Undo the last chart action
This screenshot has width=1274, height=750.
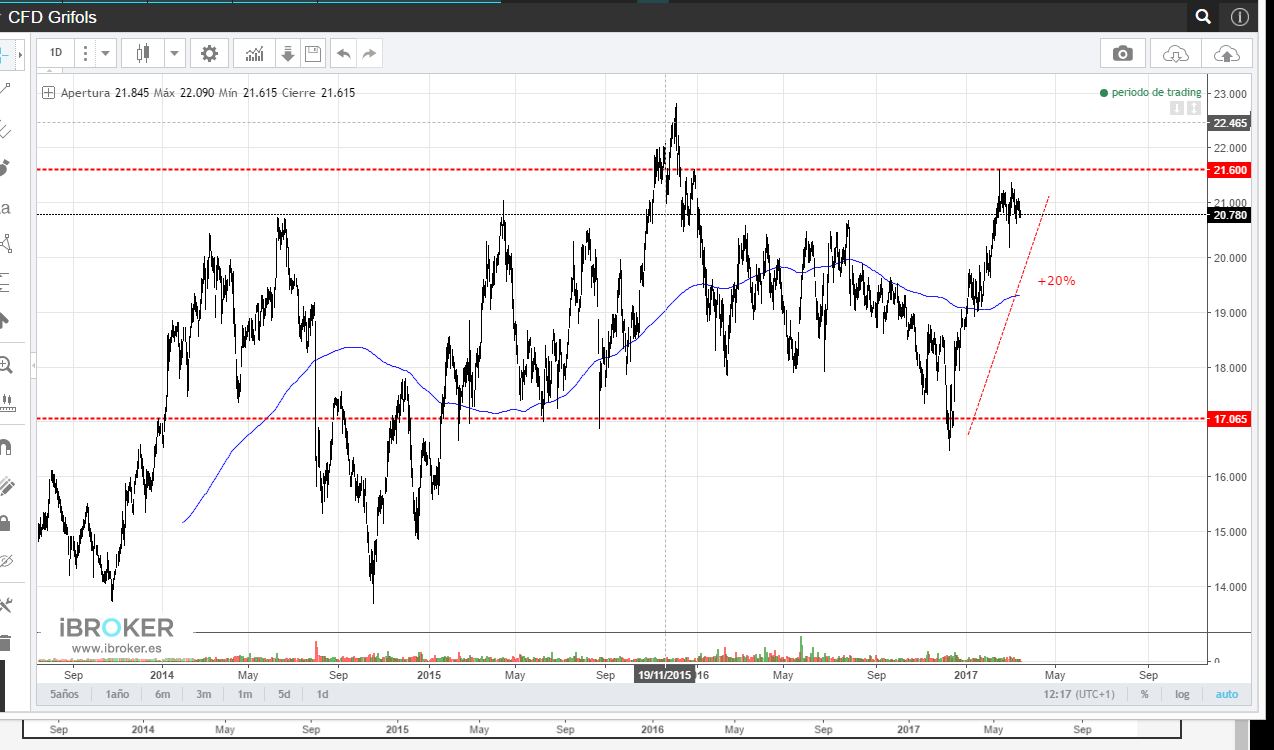point(343,53)
